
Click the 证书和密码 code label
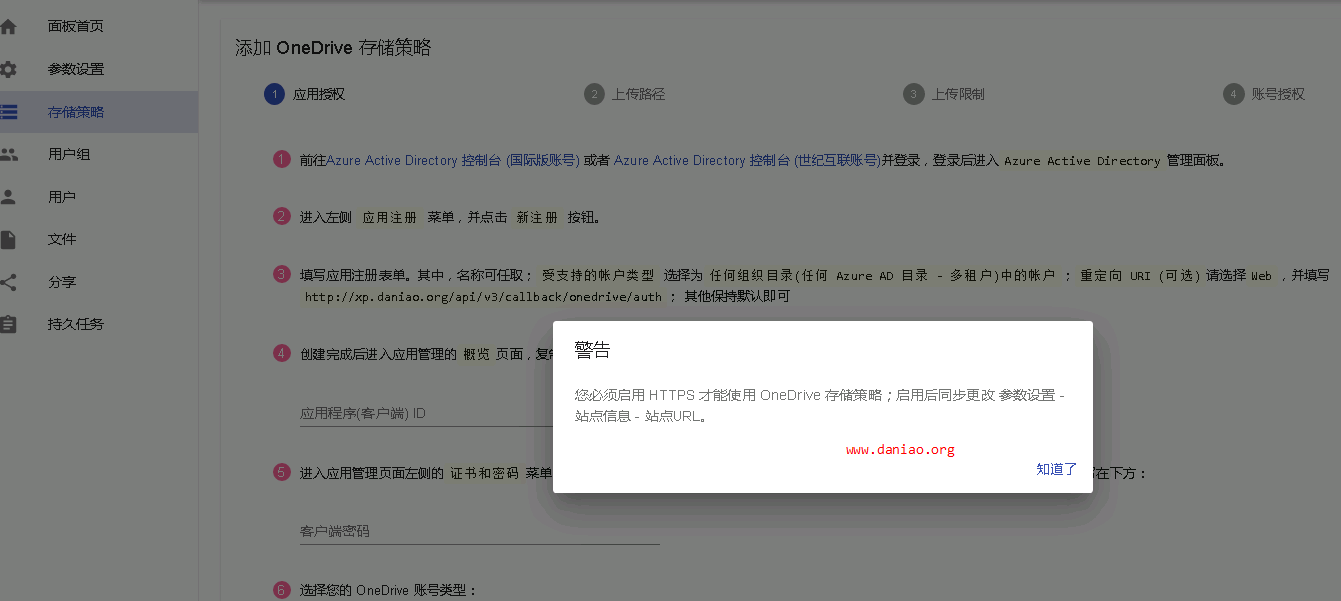(485, 473)
